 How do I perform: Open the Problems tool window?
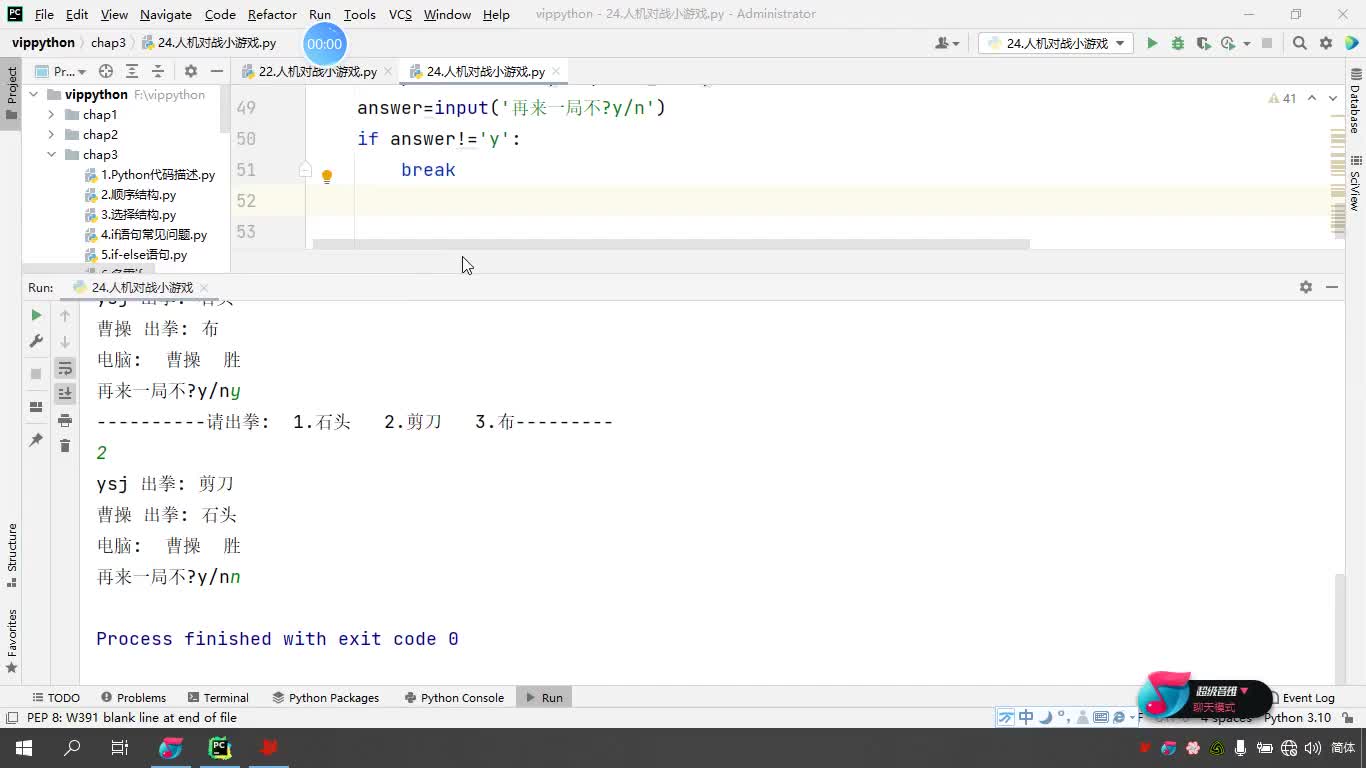tap(133, 697)
